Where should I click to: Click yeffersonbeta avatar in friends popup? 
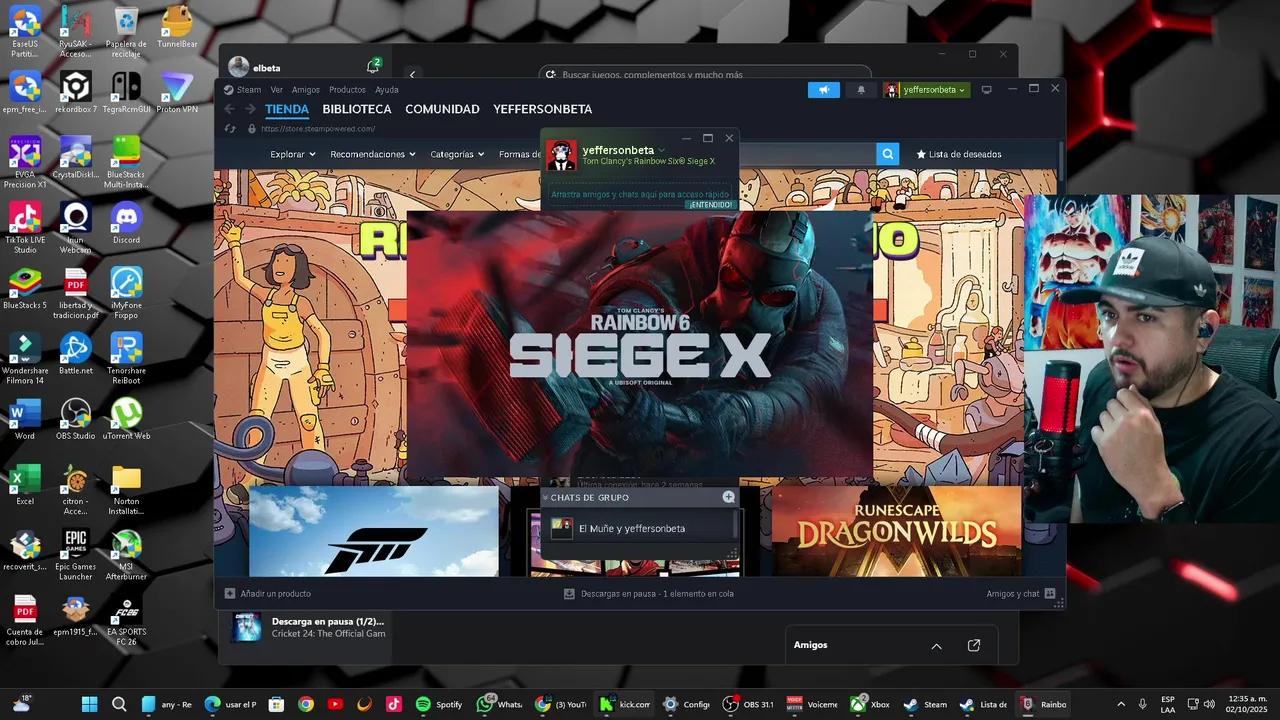click(x=561, y=155)
